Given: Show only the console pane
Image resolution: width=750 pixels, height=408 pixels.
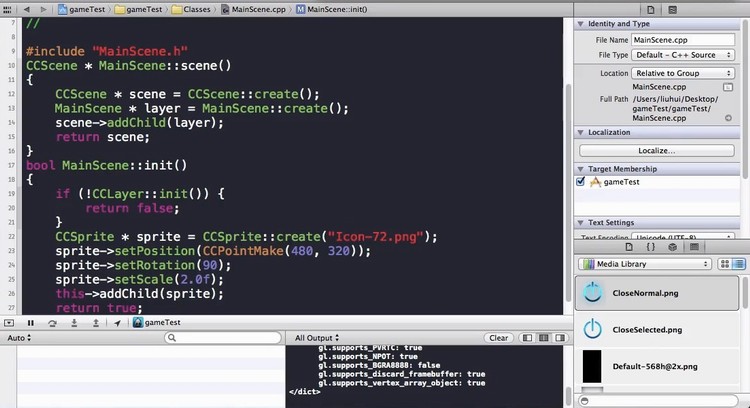Looking at the screenshot, I should pos(560,338).
